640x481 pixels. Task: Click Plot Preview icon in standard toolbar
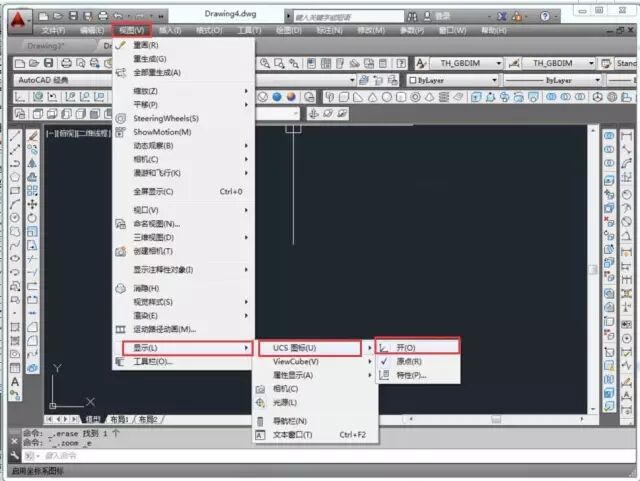coord(81,63)
